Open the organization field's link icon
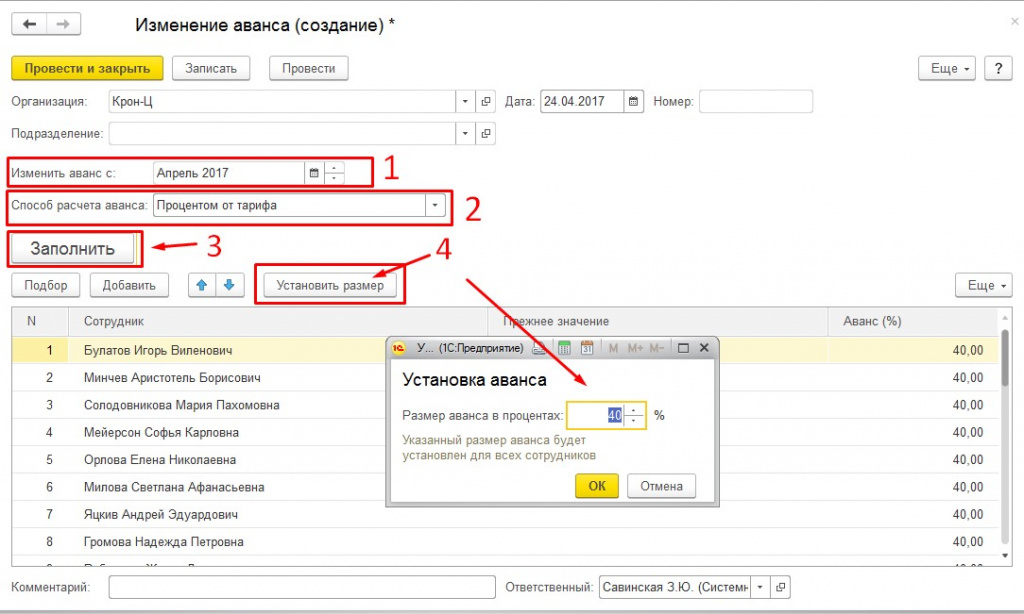 click(x=486, y=101)
